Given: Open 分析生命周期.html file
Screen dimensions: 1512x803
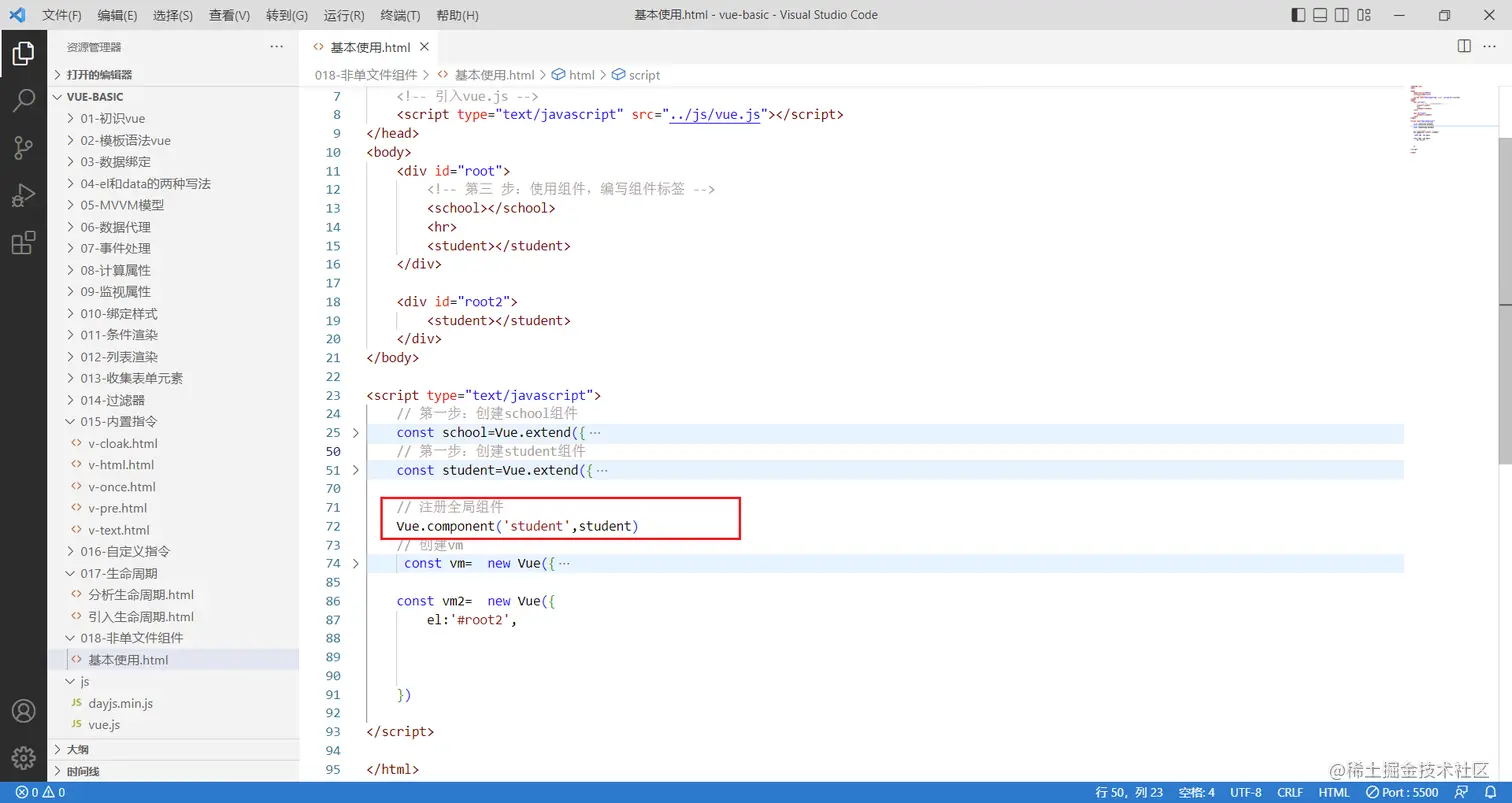Looking at the screenshot, I should [x=174, y=595].
